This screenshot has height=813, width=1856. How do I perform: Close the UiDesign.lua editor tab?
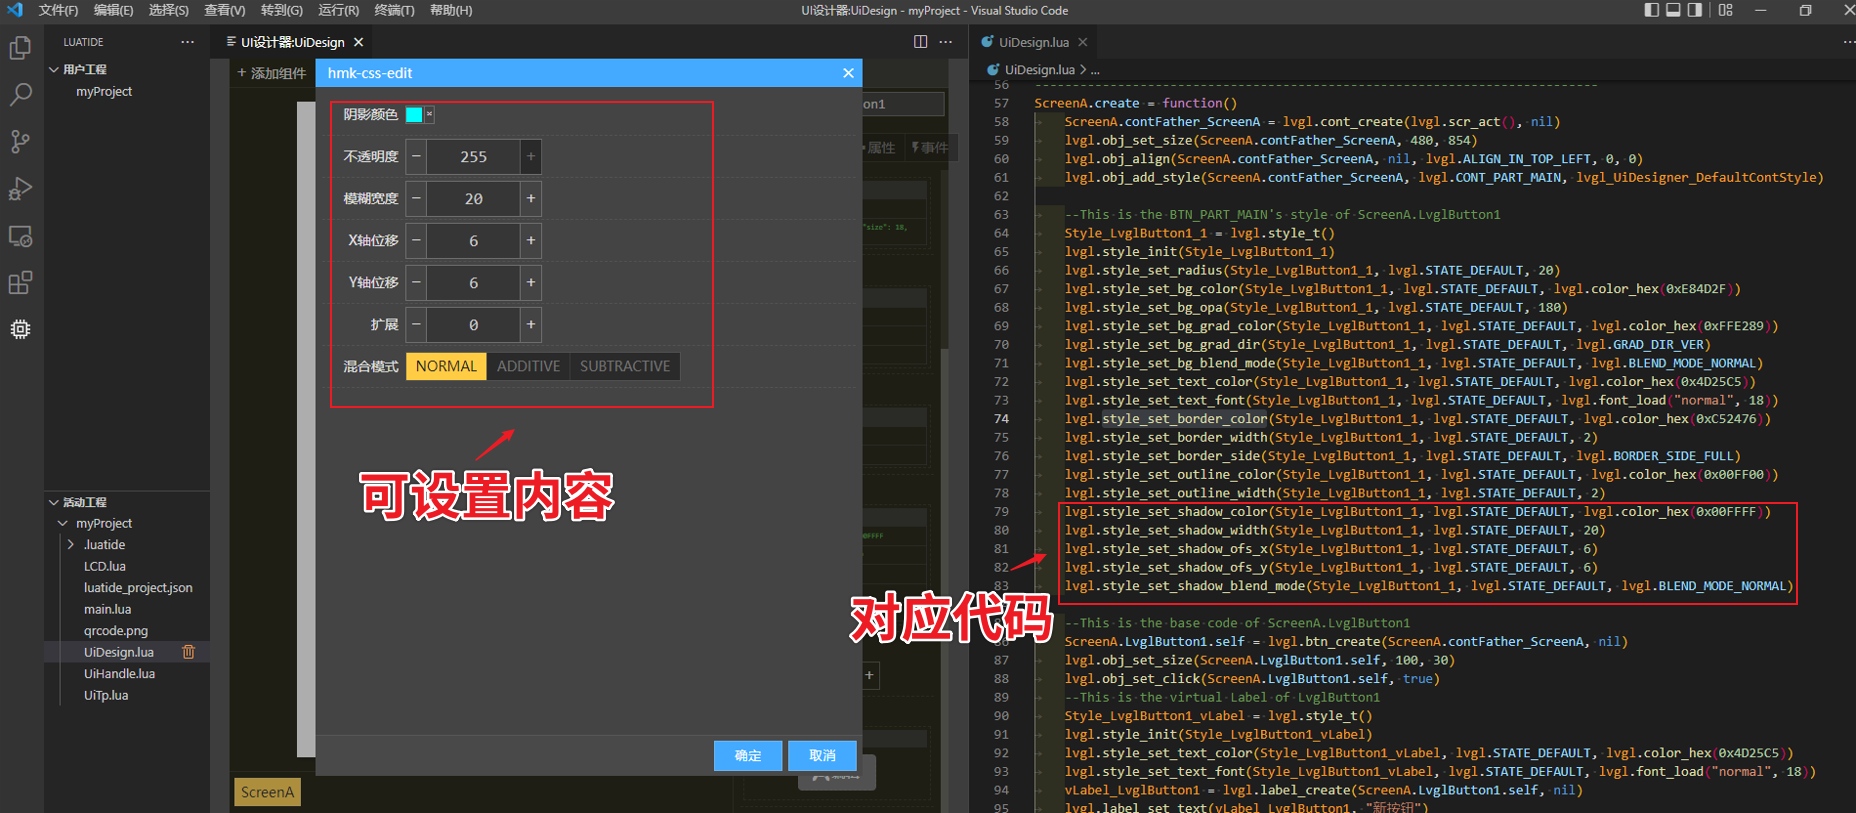pyautogui.click(x=1082, y=42)
